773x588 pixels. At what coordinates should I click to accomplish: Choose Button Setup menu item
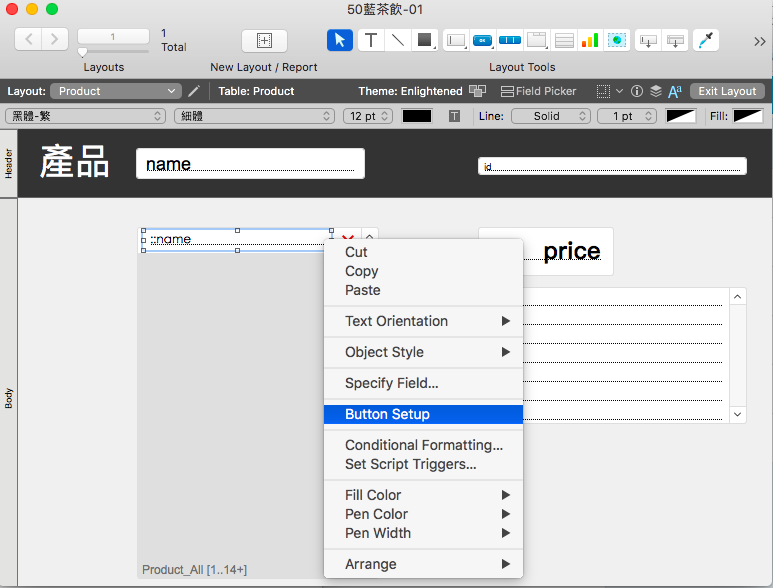click(423, 415)
